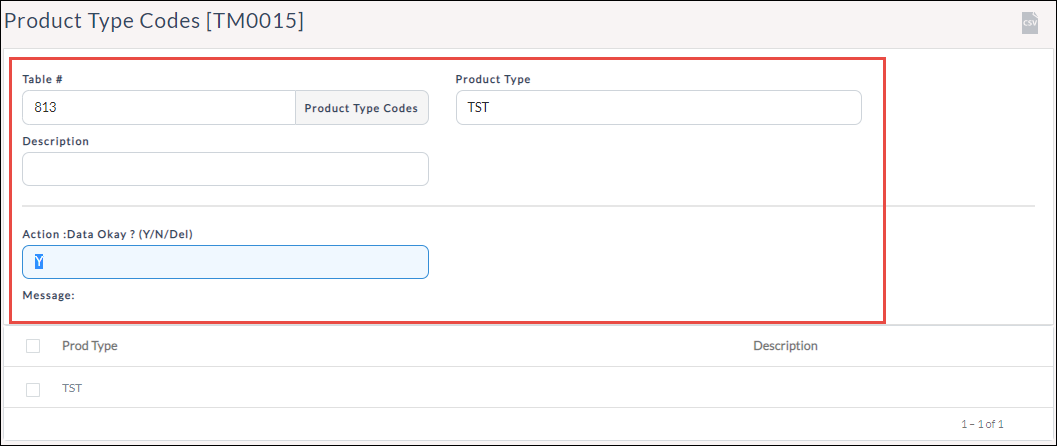Export the table using the CSV icon
This screenshot has height=446, width=1057.
[1029, 23]
